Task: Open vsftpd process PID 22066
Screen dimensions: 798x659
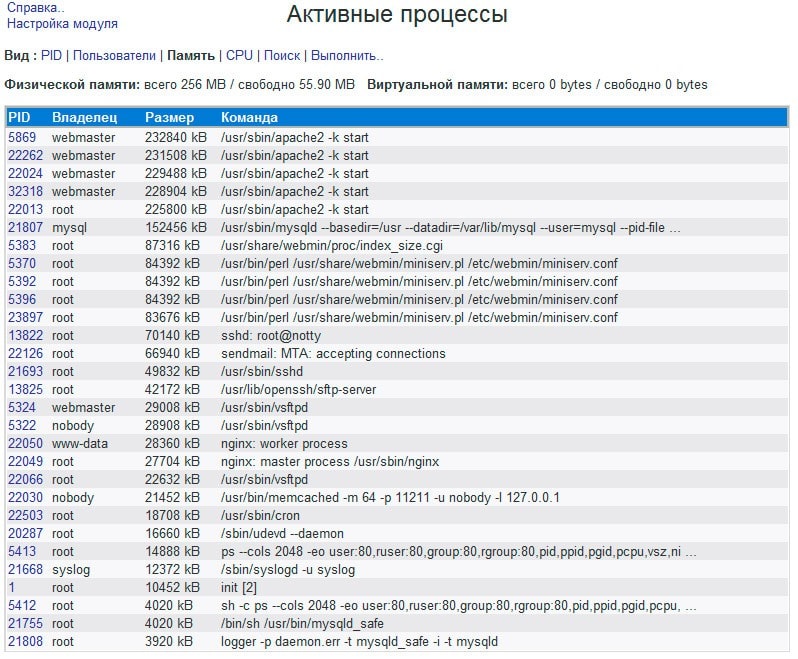Action: point(25,479)
